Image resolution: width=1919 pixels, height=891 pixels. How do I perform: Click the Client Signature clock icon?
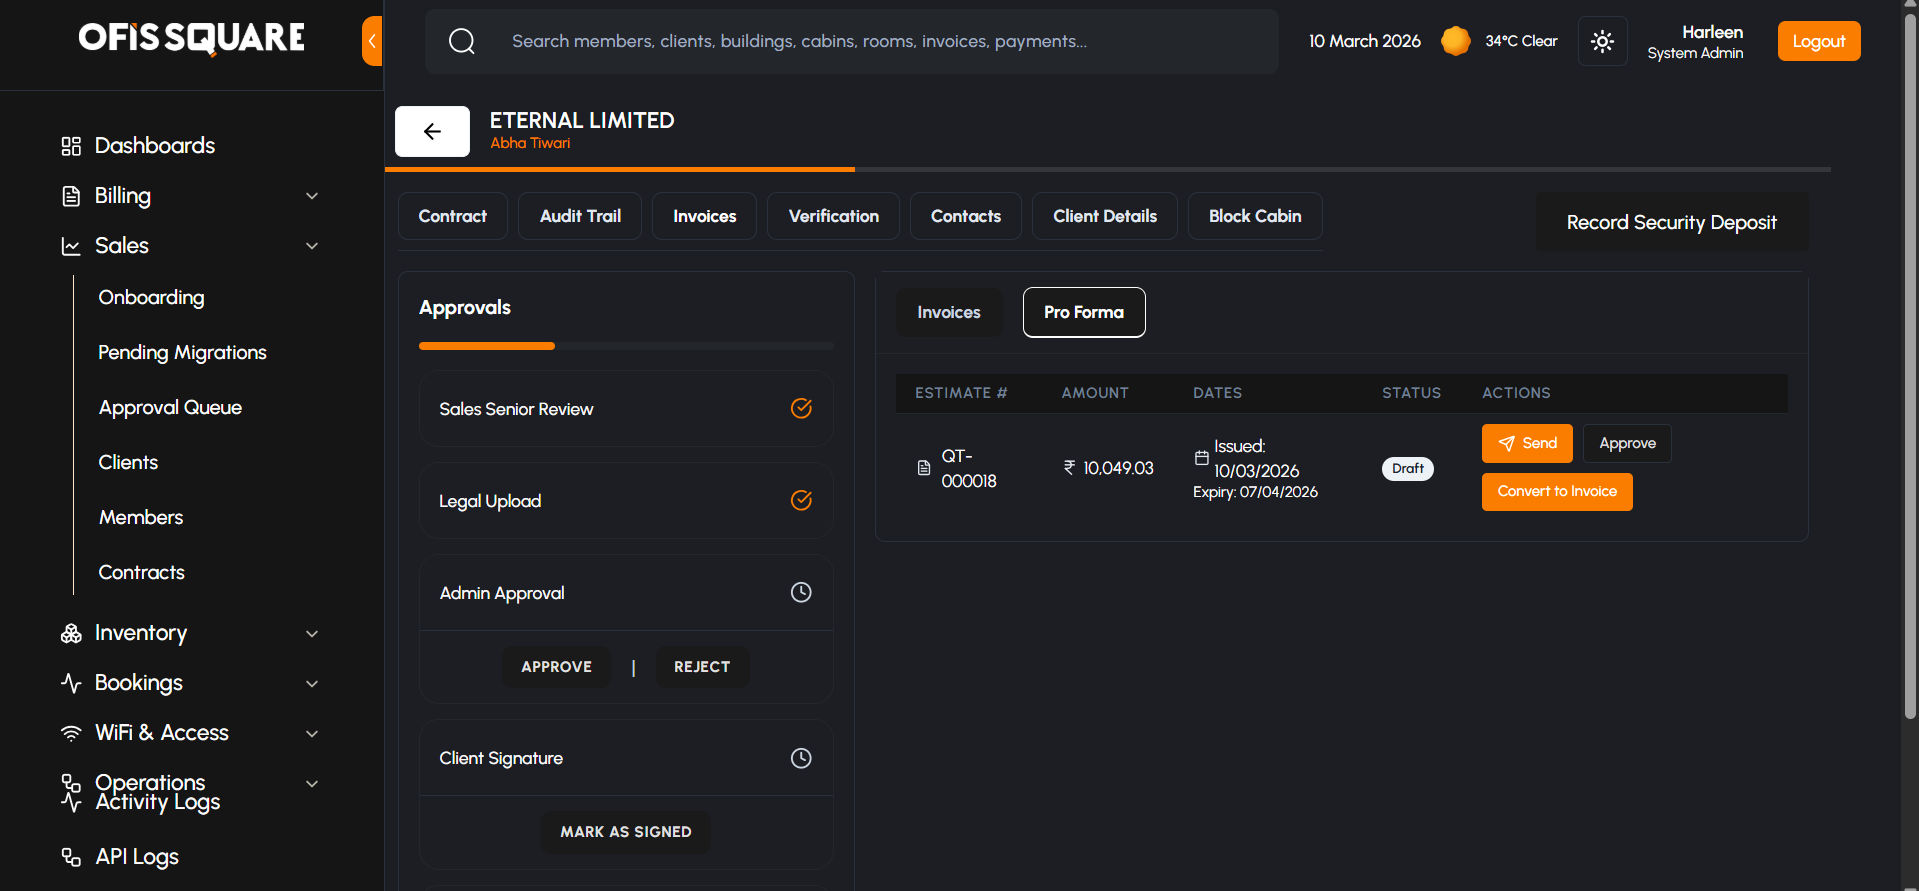[801, 758]
